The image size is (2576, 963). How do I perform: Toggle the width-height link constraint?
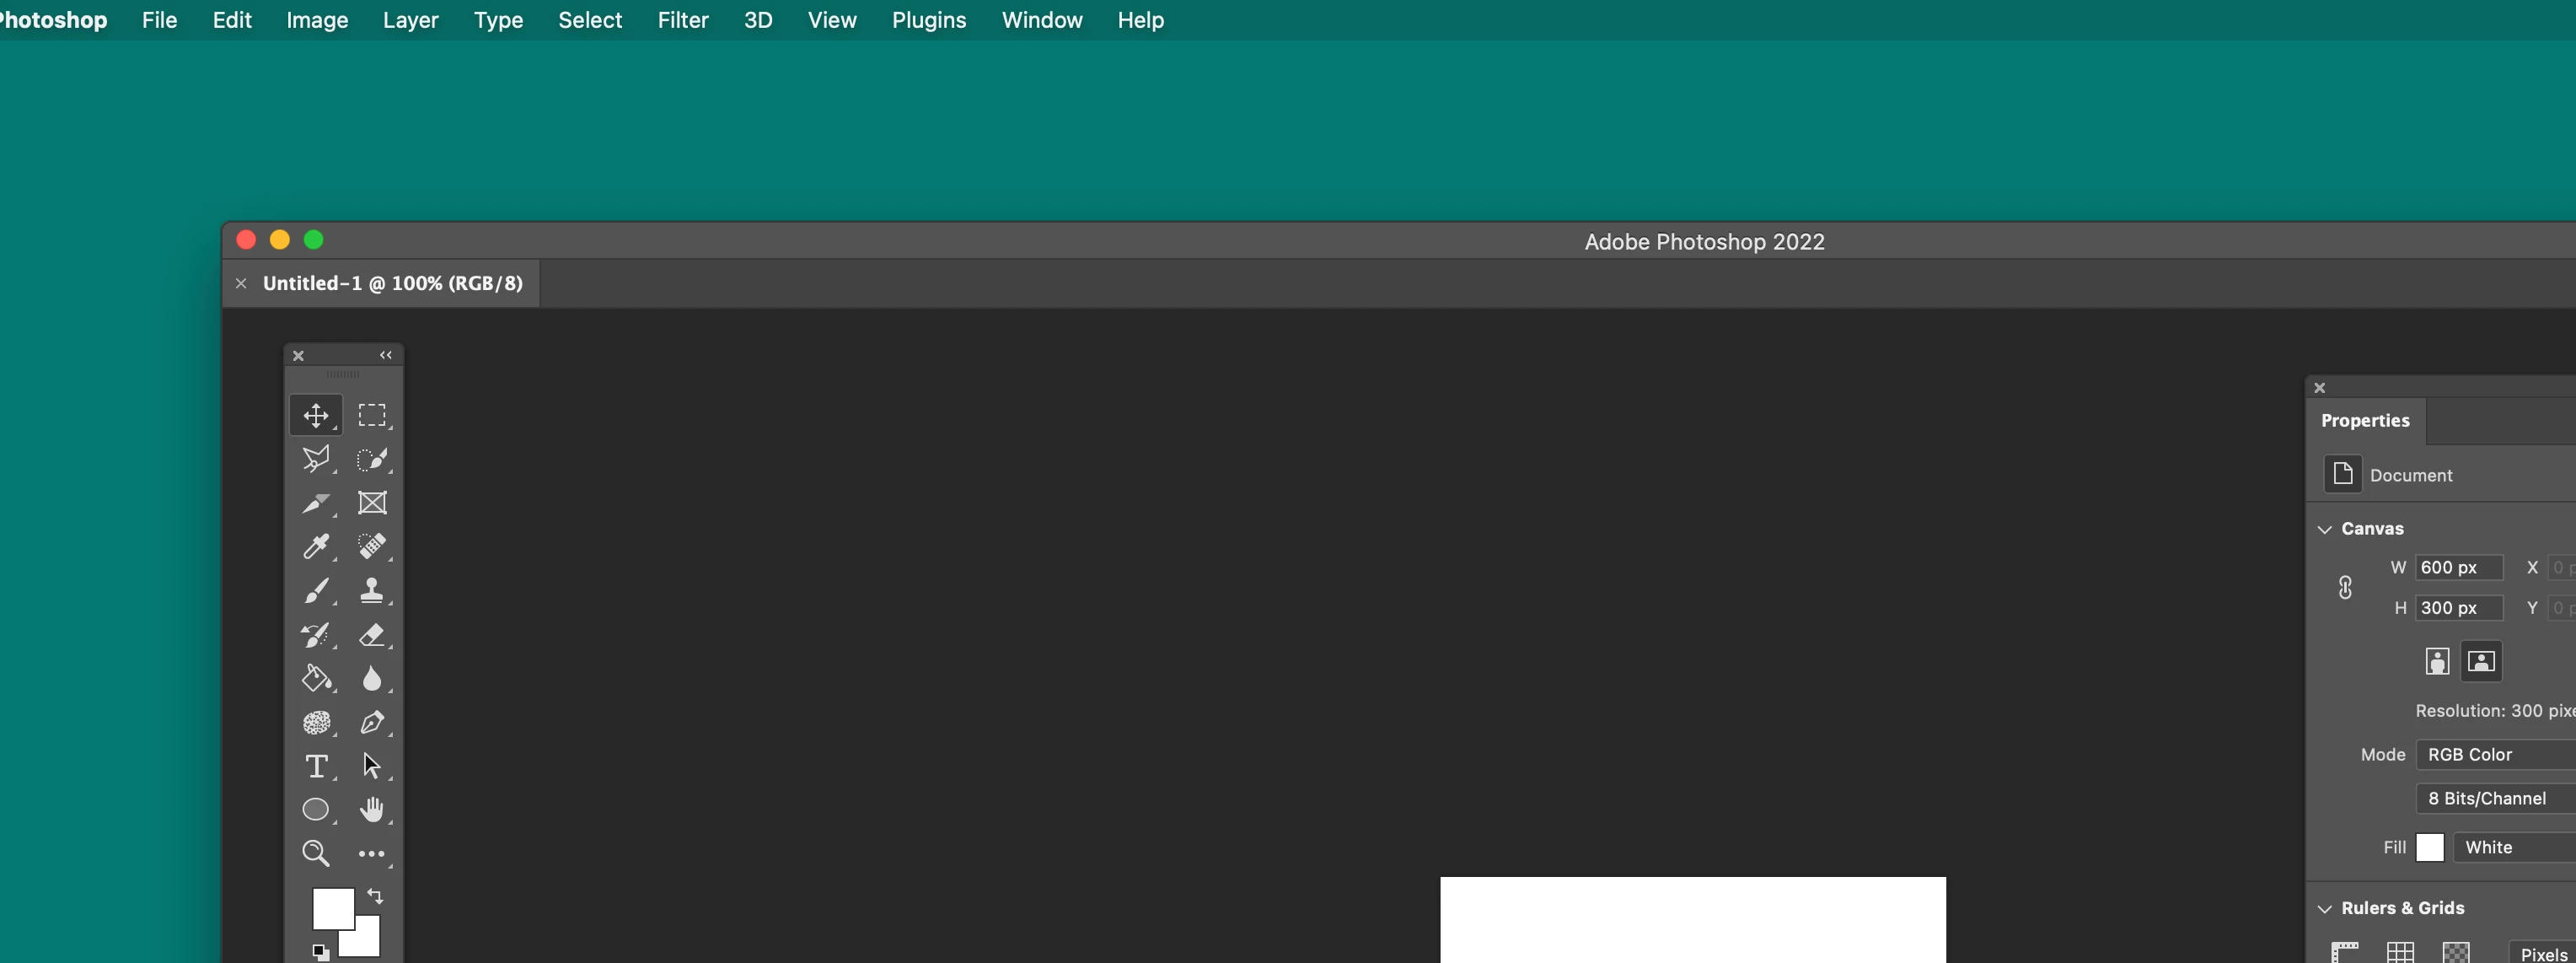coord(2345,587)
